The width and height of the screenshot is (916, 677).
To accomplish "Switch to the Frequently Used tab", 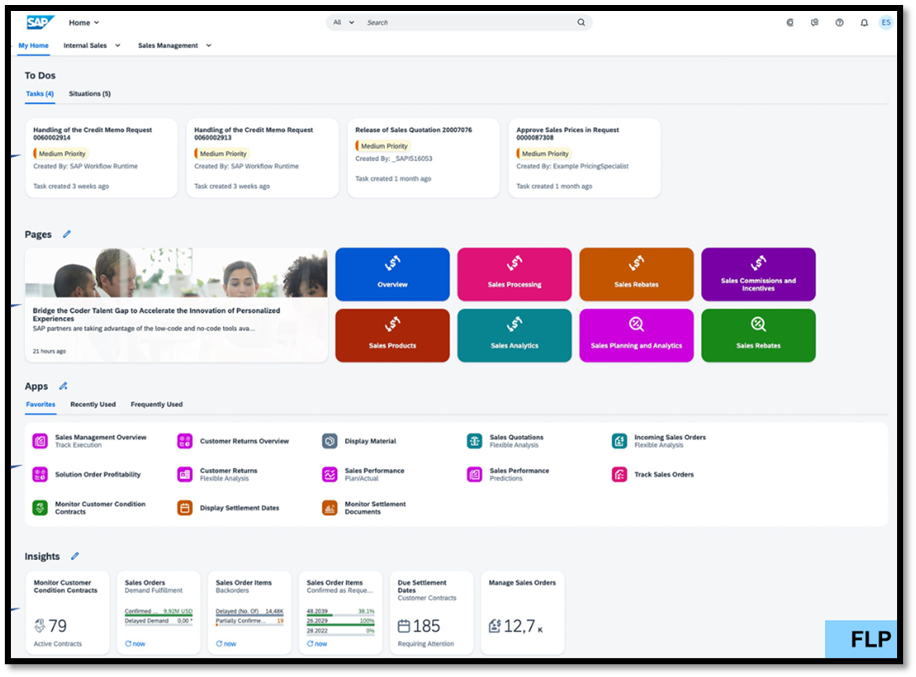I will pos(156,404).
